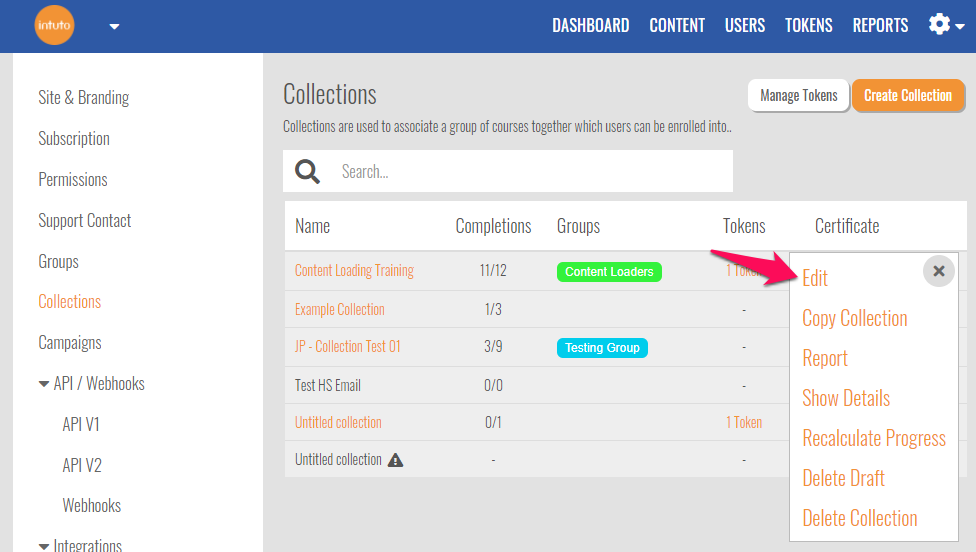This screenshot has height=552, width=976.
Task: Collapse the API / Webhooks section
Action: click(44, 384)
